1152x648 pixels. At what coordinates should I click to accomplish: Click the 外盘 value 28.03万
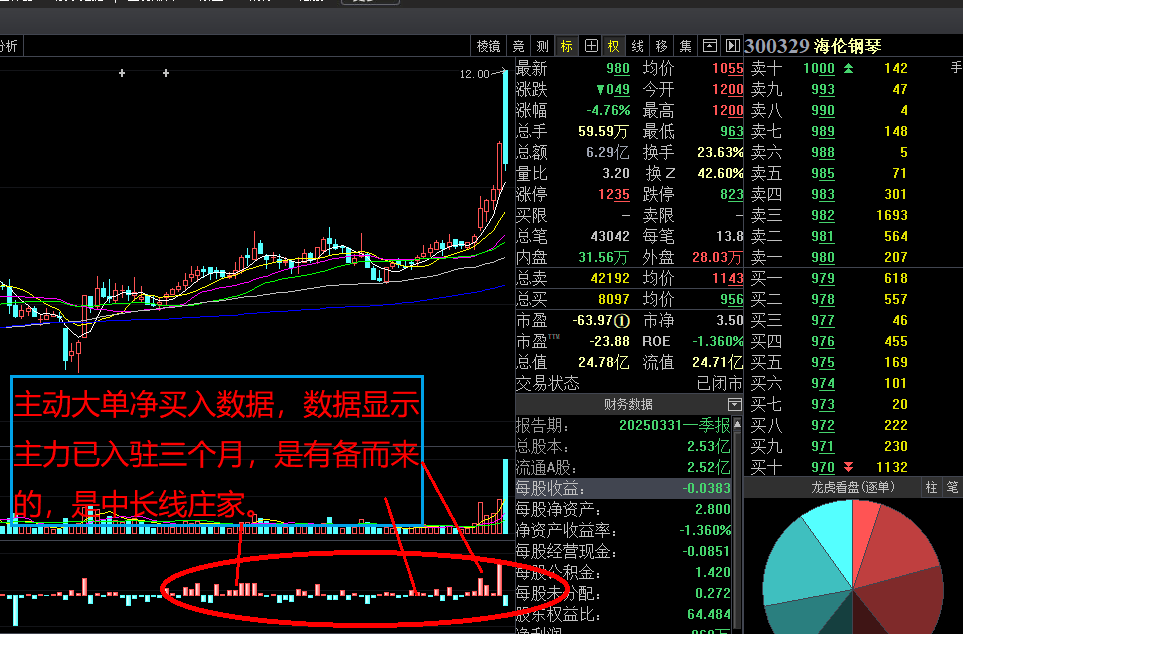(717, 258)
